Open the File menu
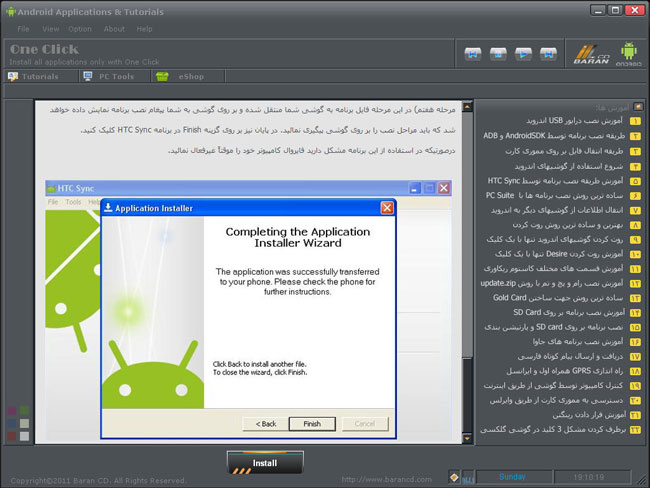The width and height of the screenshot is (650, 488). point(23,29)
